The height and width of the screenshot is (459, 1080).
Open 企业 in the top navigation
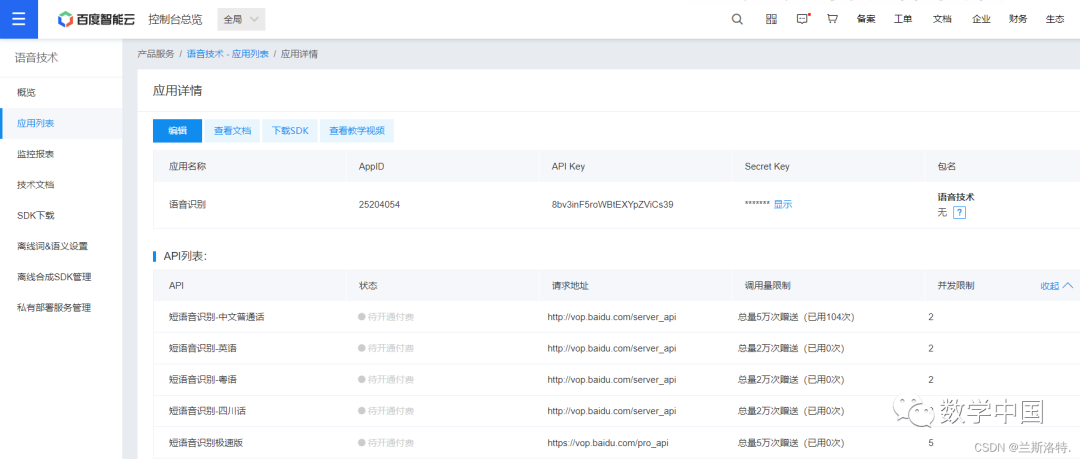point(981,19)
